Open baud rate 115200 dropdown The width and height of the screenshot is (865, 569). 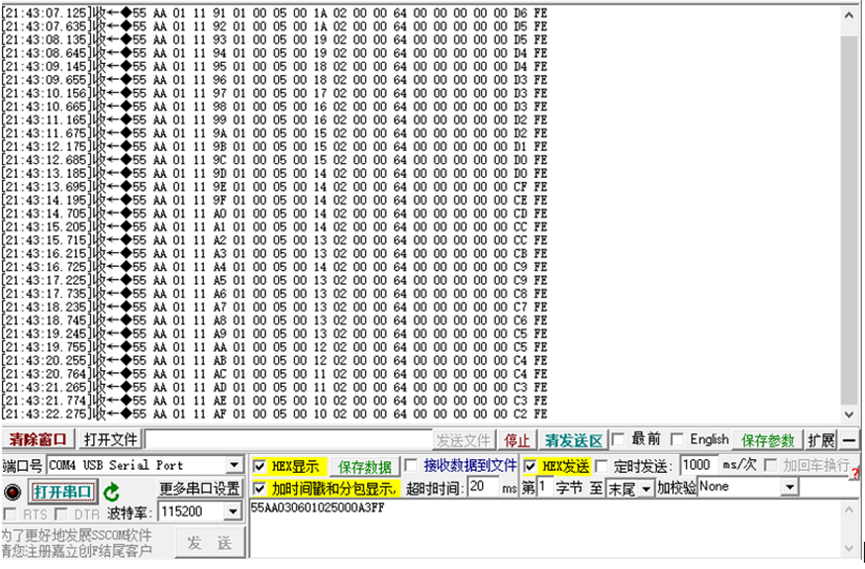click(x=233, y=512)
